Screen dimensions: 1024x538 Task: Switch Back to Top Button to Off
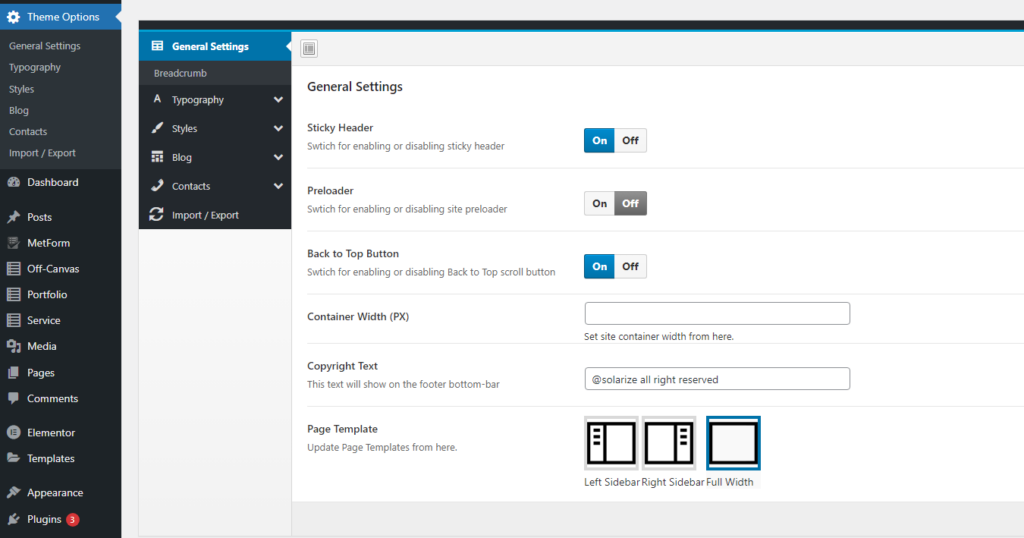click(x=630, y=267)
